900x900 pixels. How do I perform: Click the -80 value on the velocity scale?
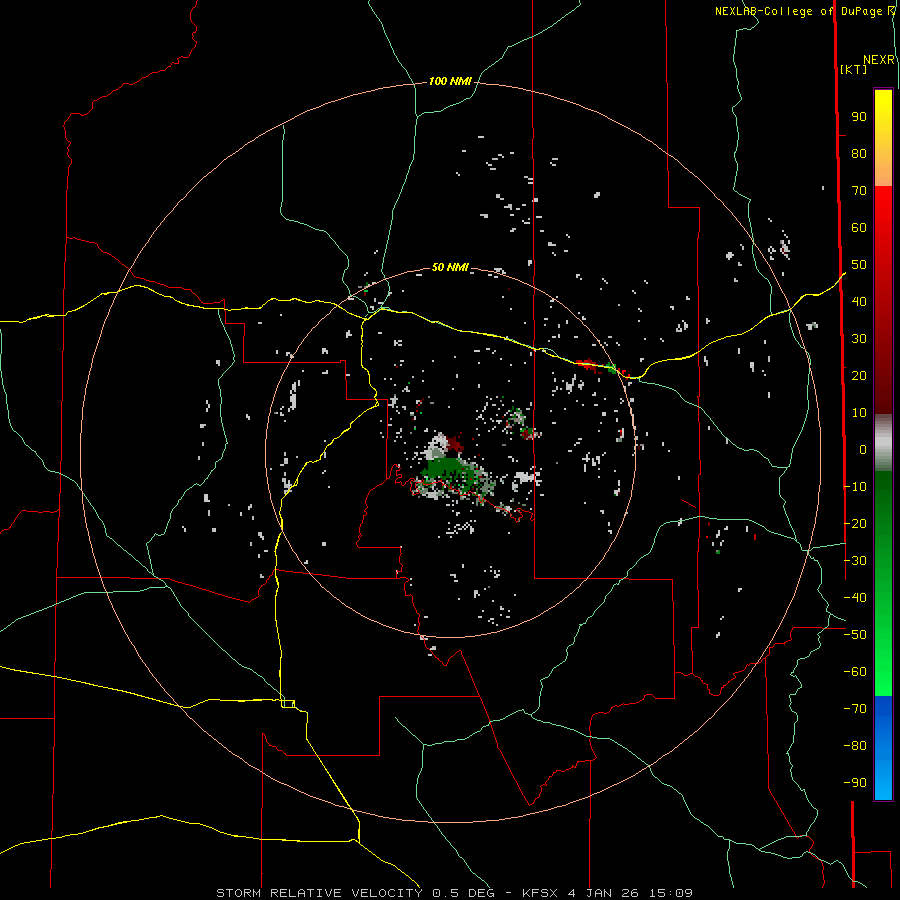click(855, 746)
